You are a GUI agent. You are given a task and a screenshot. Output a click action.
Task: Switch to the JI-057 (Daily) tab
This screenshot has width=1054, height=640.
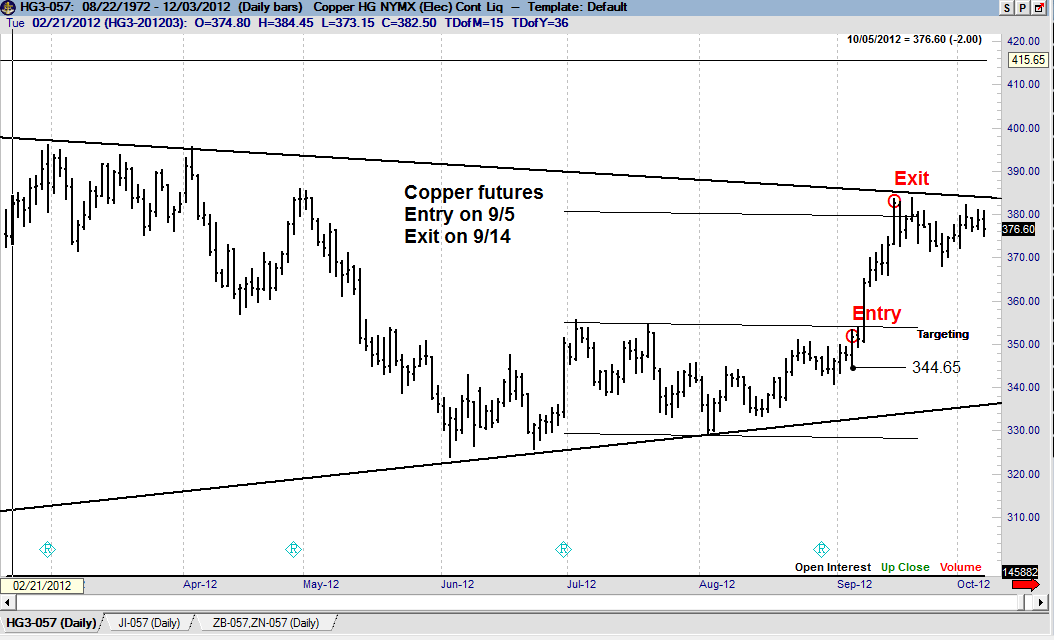149,623
